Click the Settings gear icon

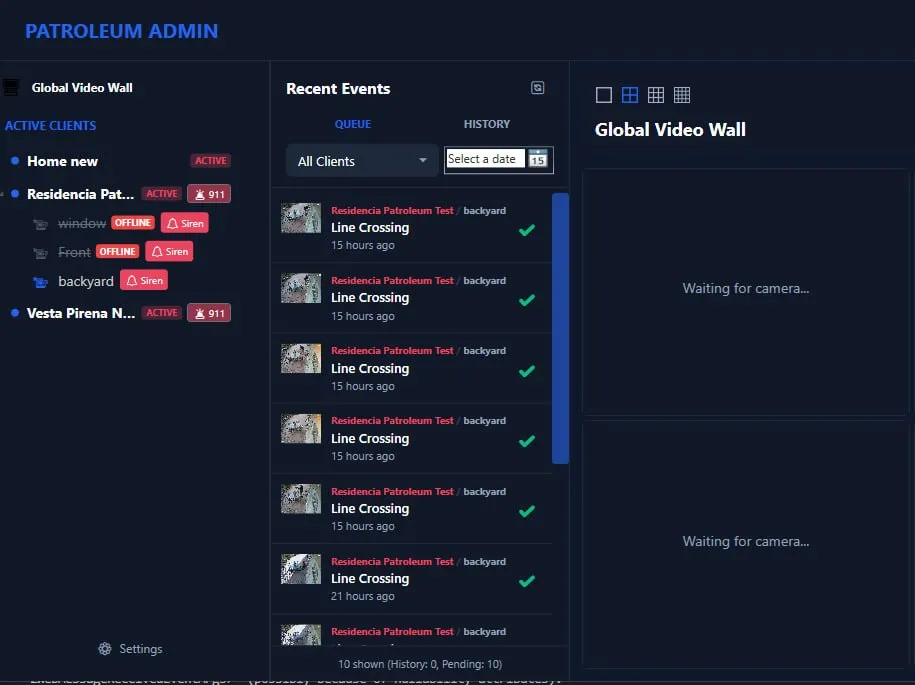pos(104,649)
